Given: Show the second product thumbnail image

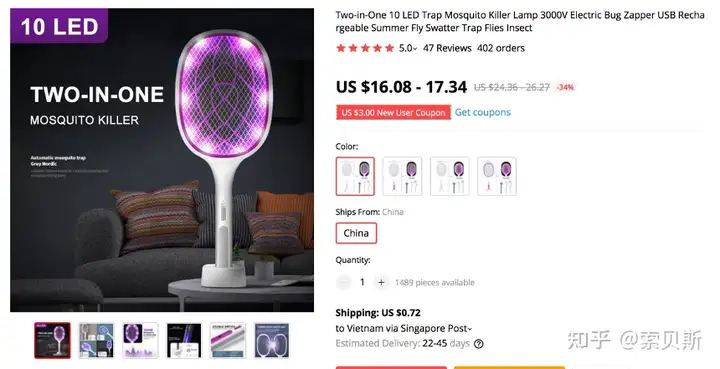Looking at the screenshot, I should tap(96, 340).
